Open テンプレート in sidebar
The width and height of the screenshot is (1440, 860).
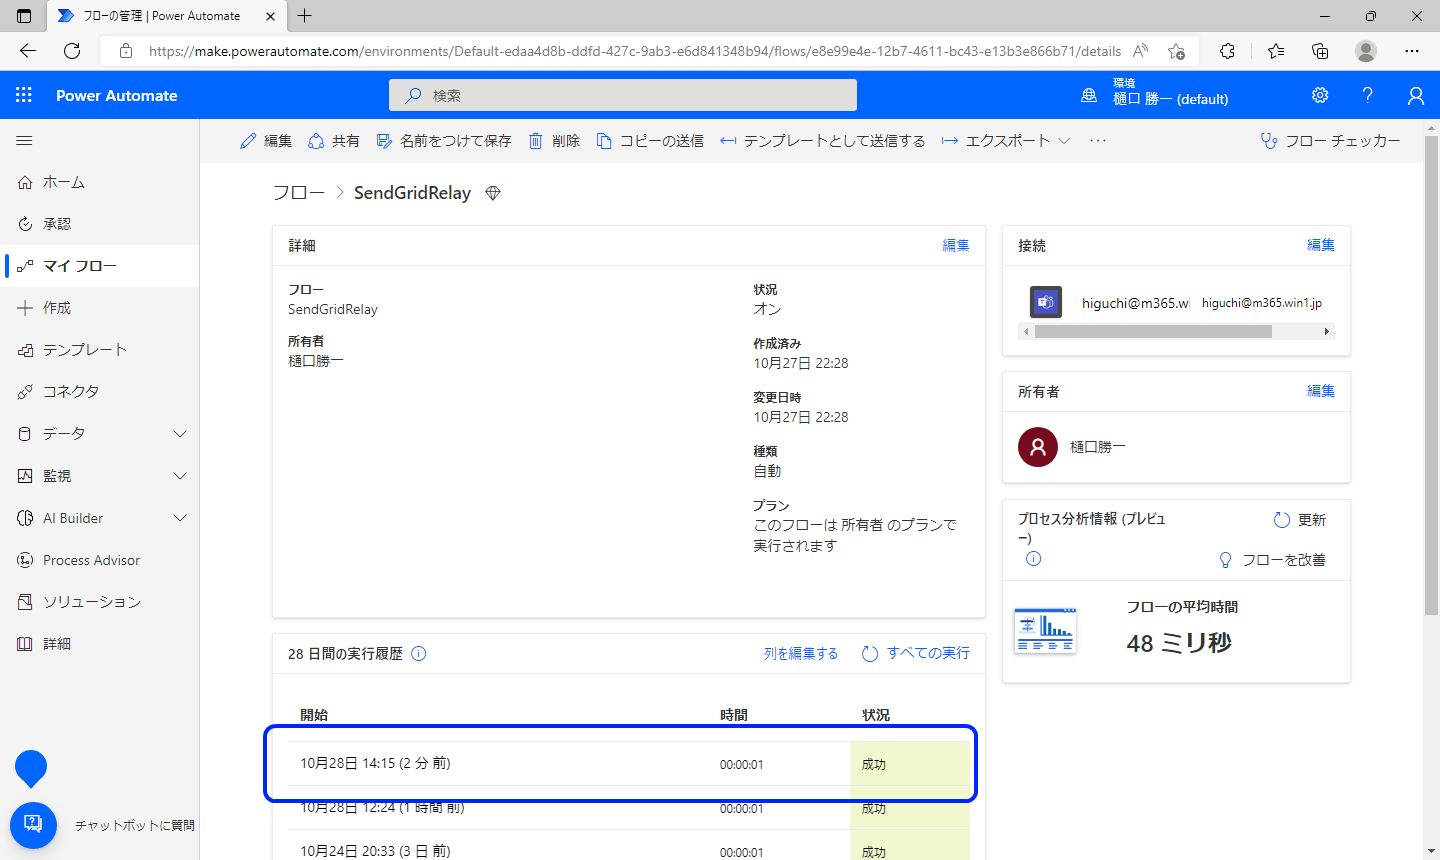coord(100,350)
